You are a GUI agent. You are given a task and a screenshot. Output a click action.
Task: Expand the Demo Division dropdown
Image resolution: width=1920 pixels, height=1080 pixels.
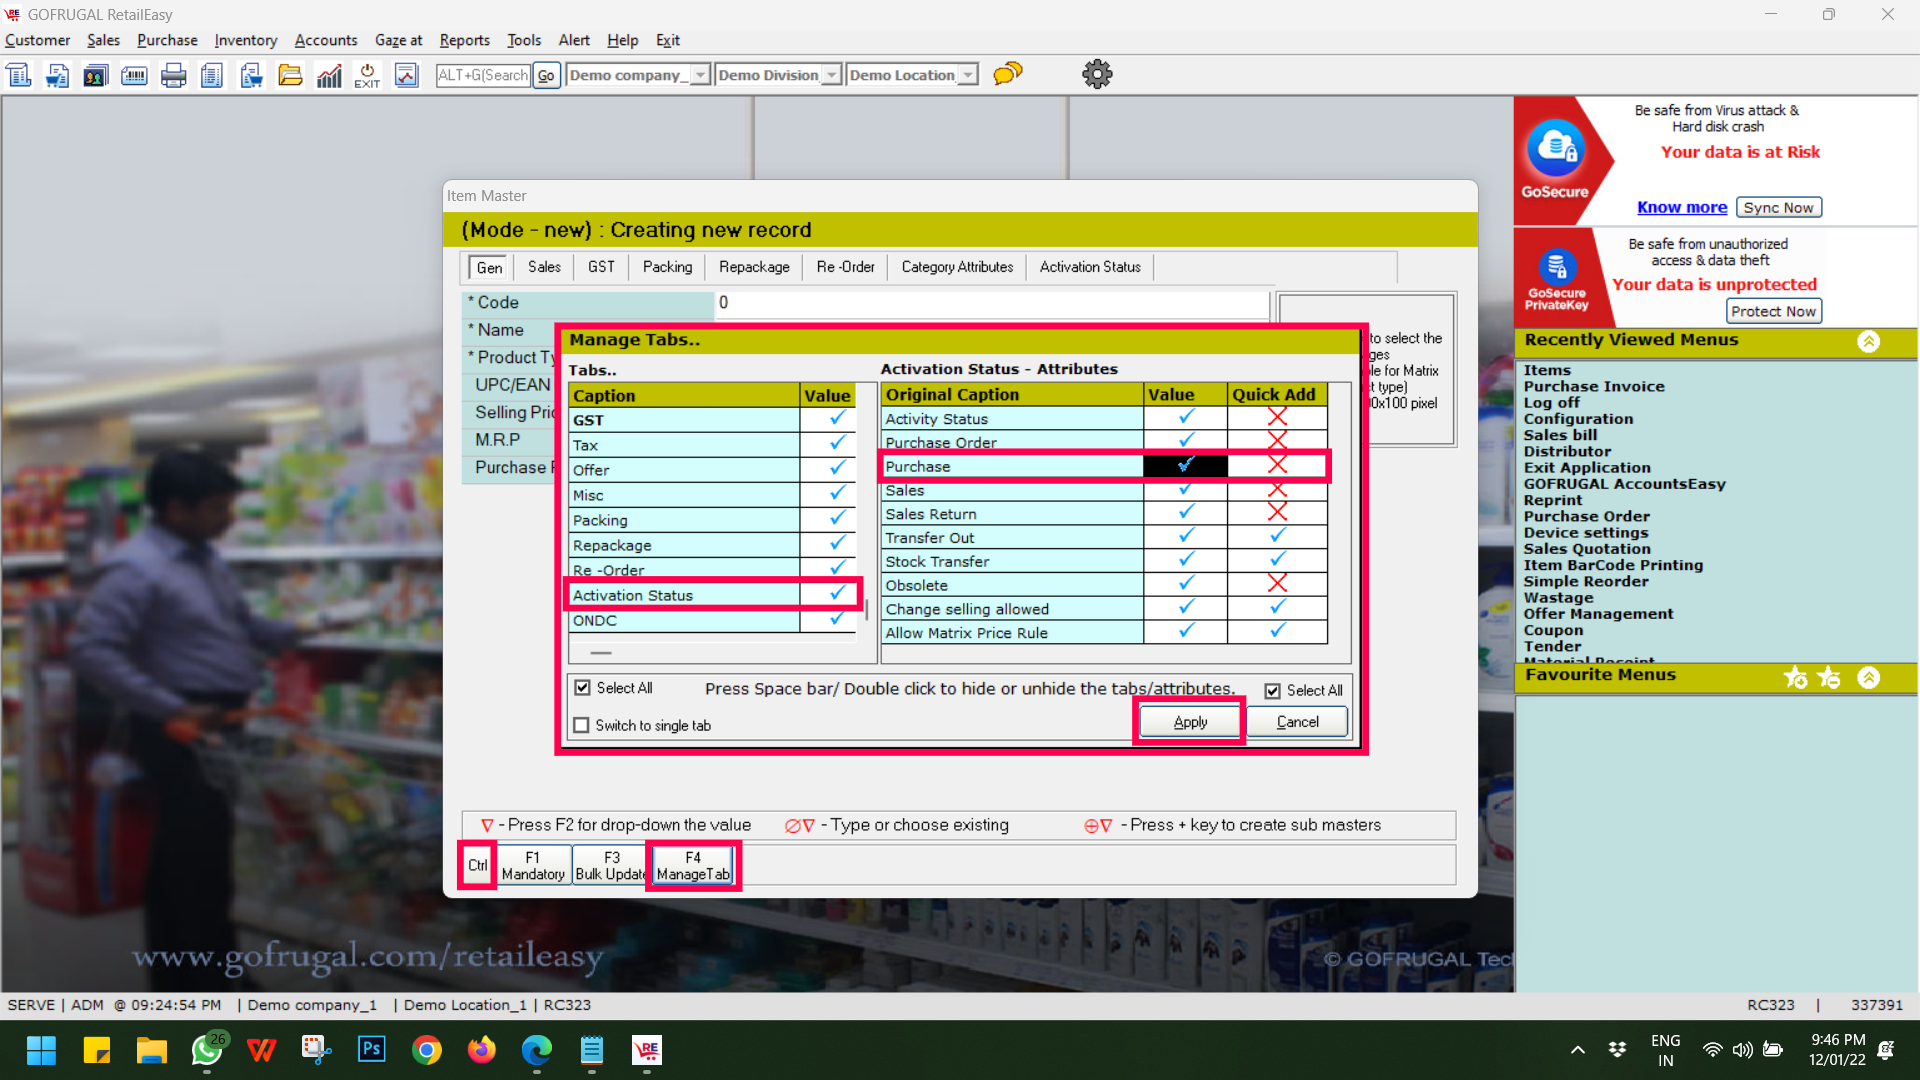(831, 75)
